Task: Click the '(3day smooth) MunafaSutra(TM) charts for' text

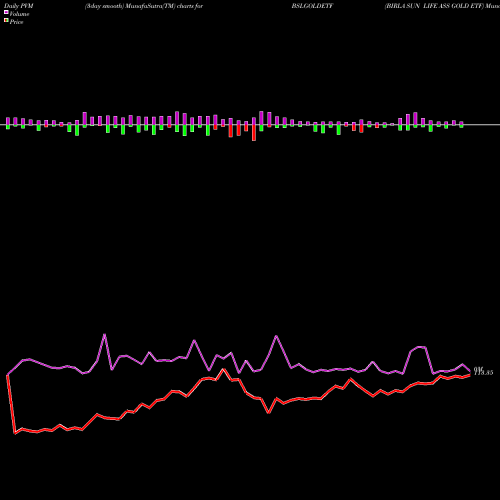Action: point(144,6)
